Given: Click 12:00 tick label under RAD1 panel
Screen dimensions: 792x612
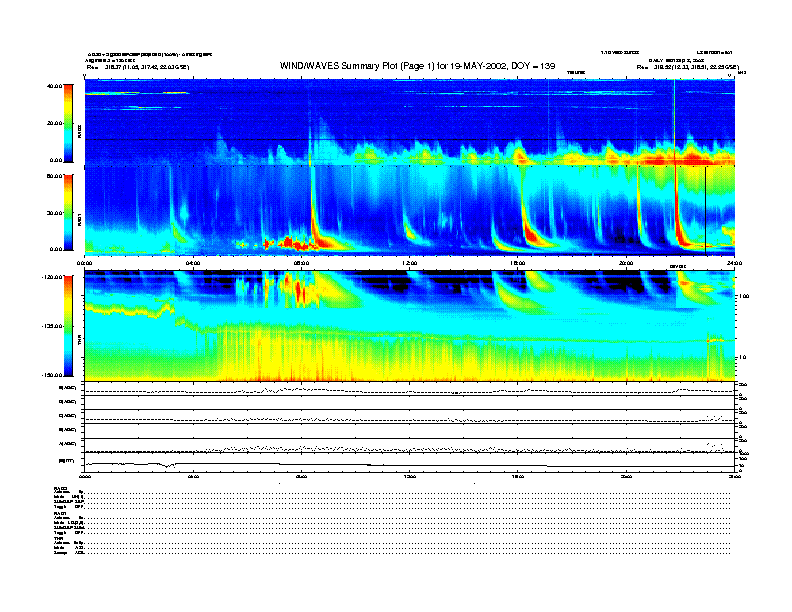Looking at the screenshot, I should (x=410, y=263).
